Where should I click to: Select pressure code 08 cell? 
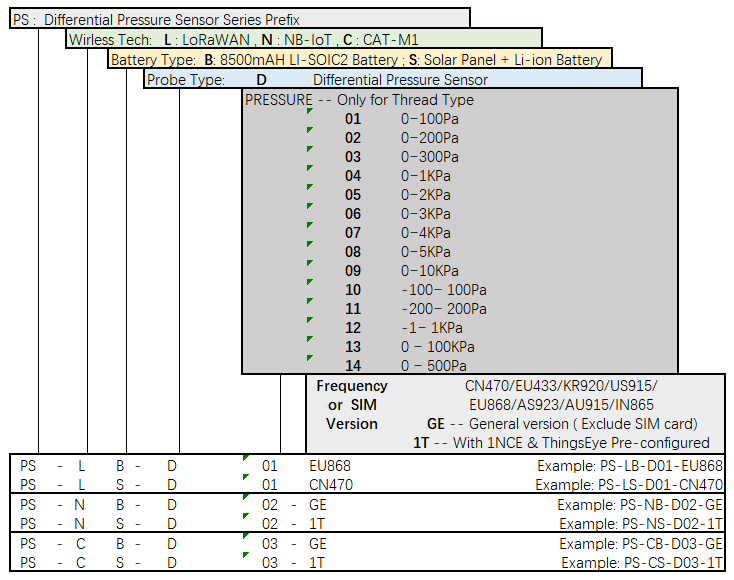(x=353, y=252)
